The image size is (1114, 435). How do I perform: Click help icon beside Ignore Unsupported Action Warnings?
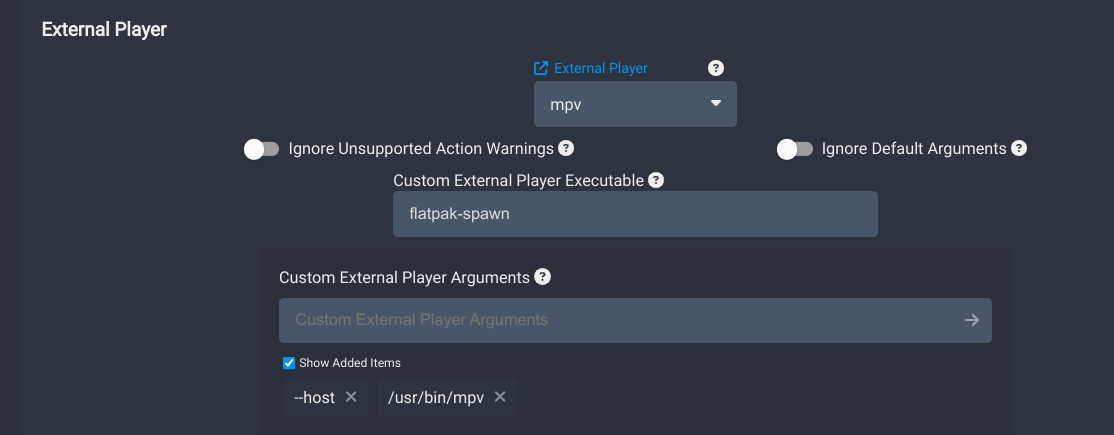click(x=566, y=149)
